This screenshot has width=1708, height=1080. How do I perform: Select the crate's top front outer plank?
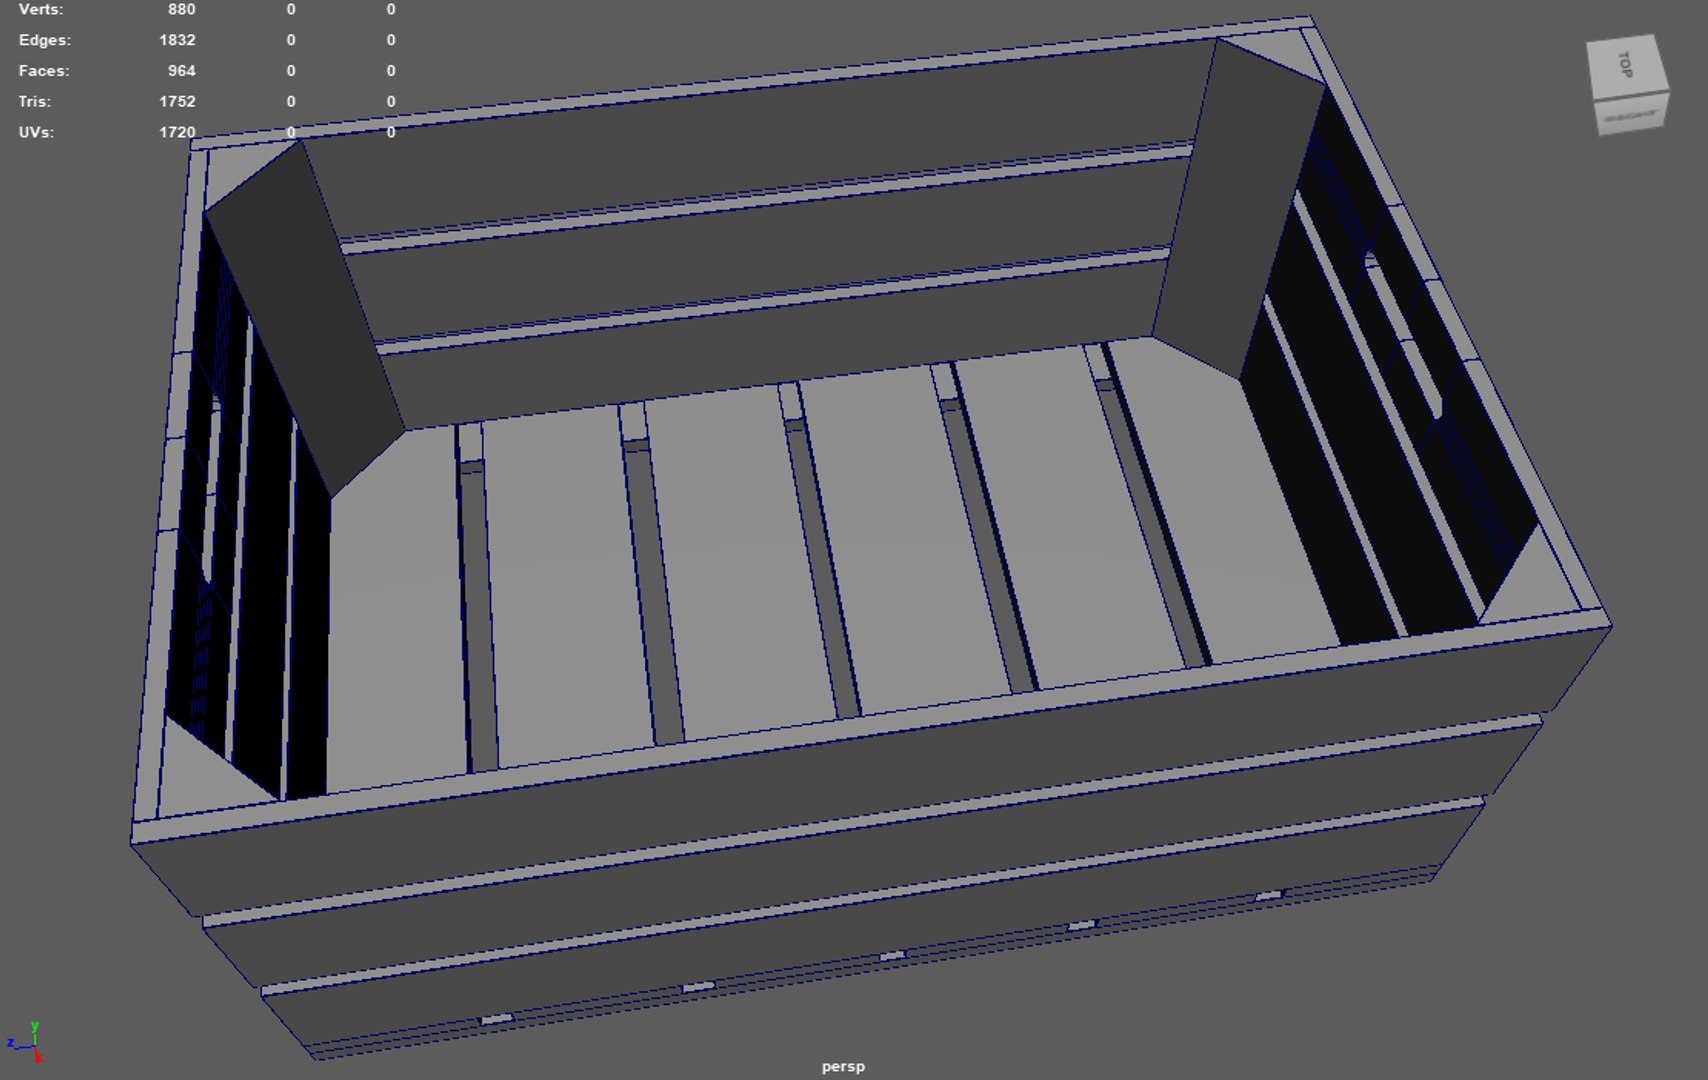click(870, 770)
